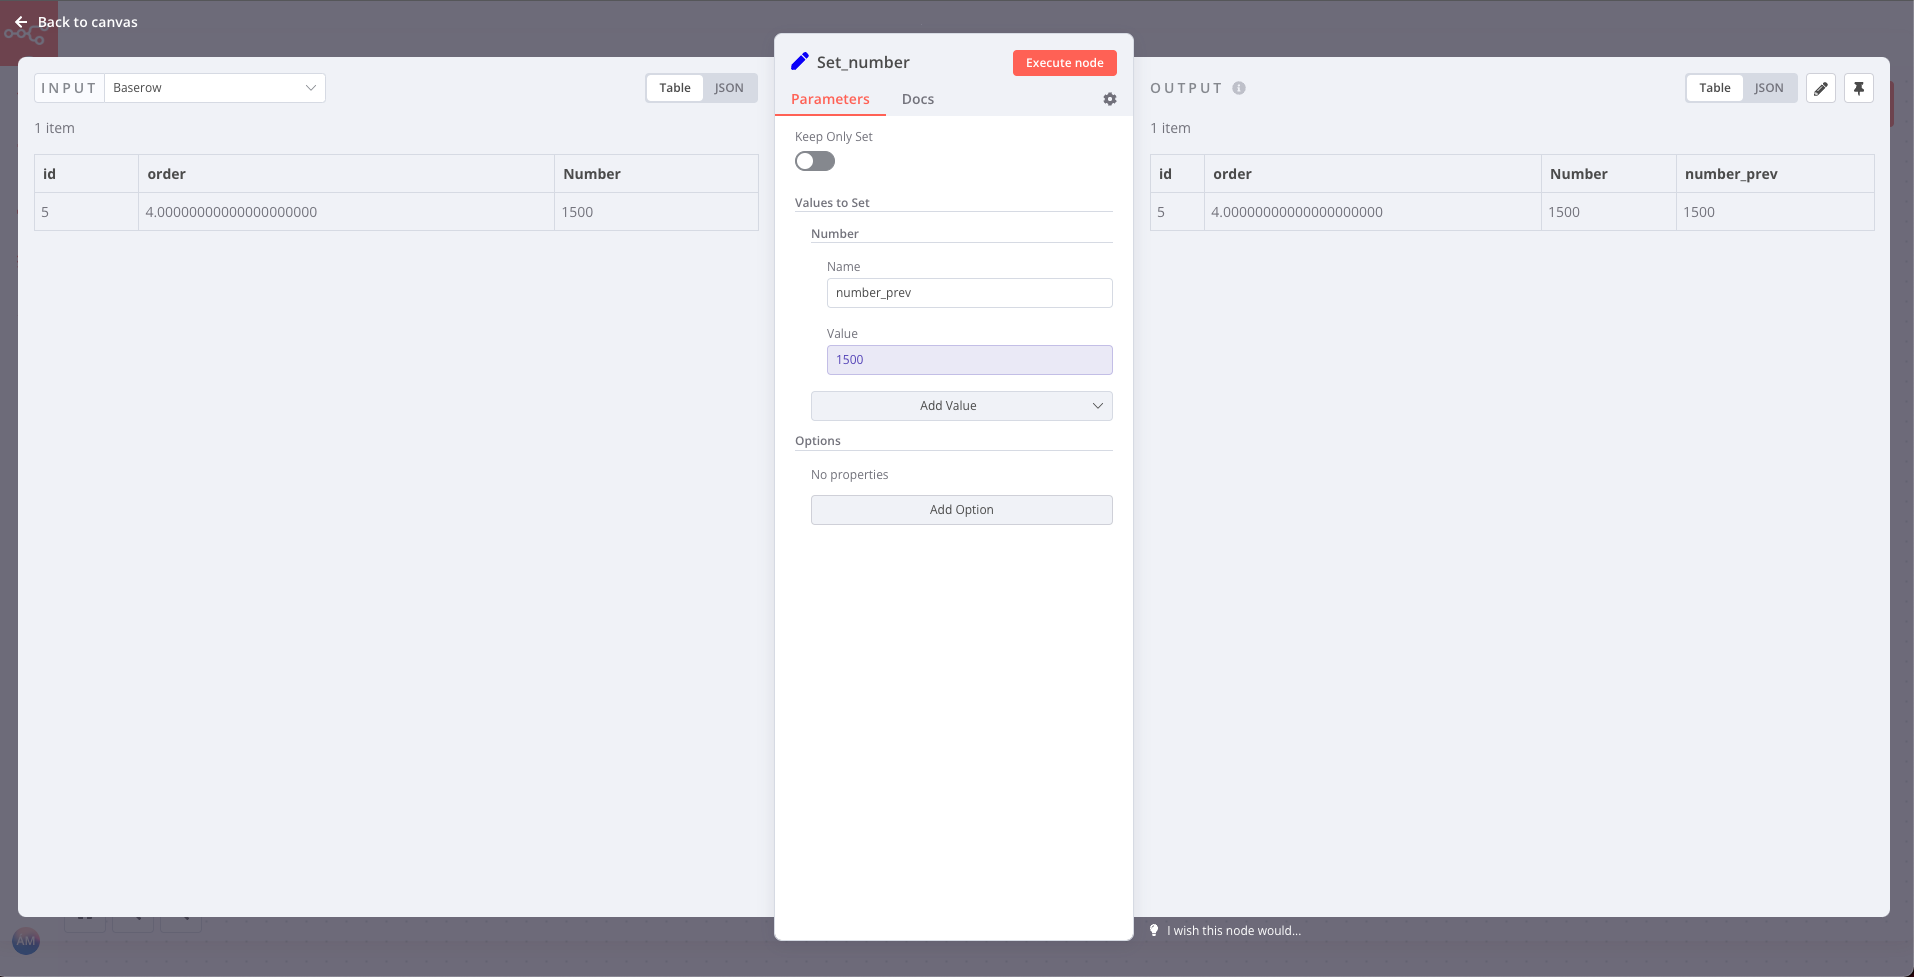
Task: Click the 'I wish this node would...' link
Action: pyautogui.click(x=1234, y=930)
